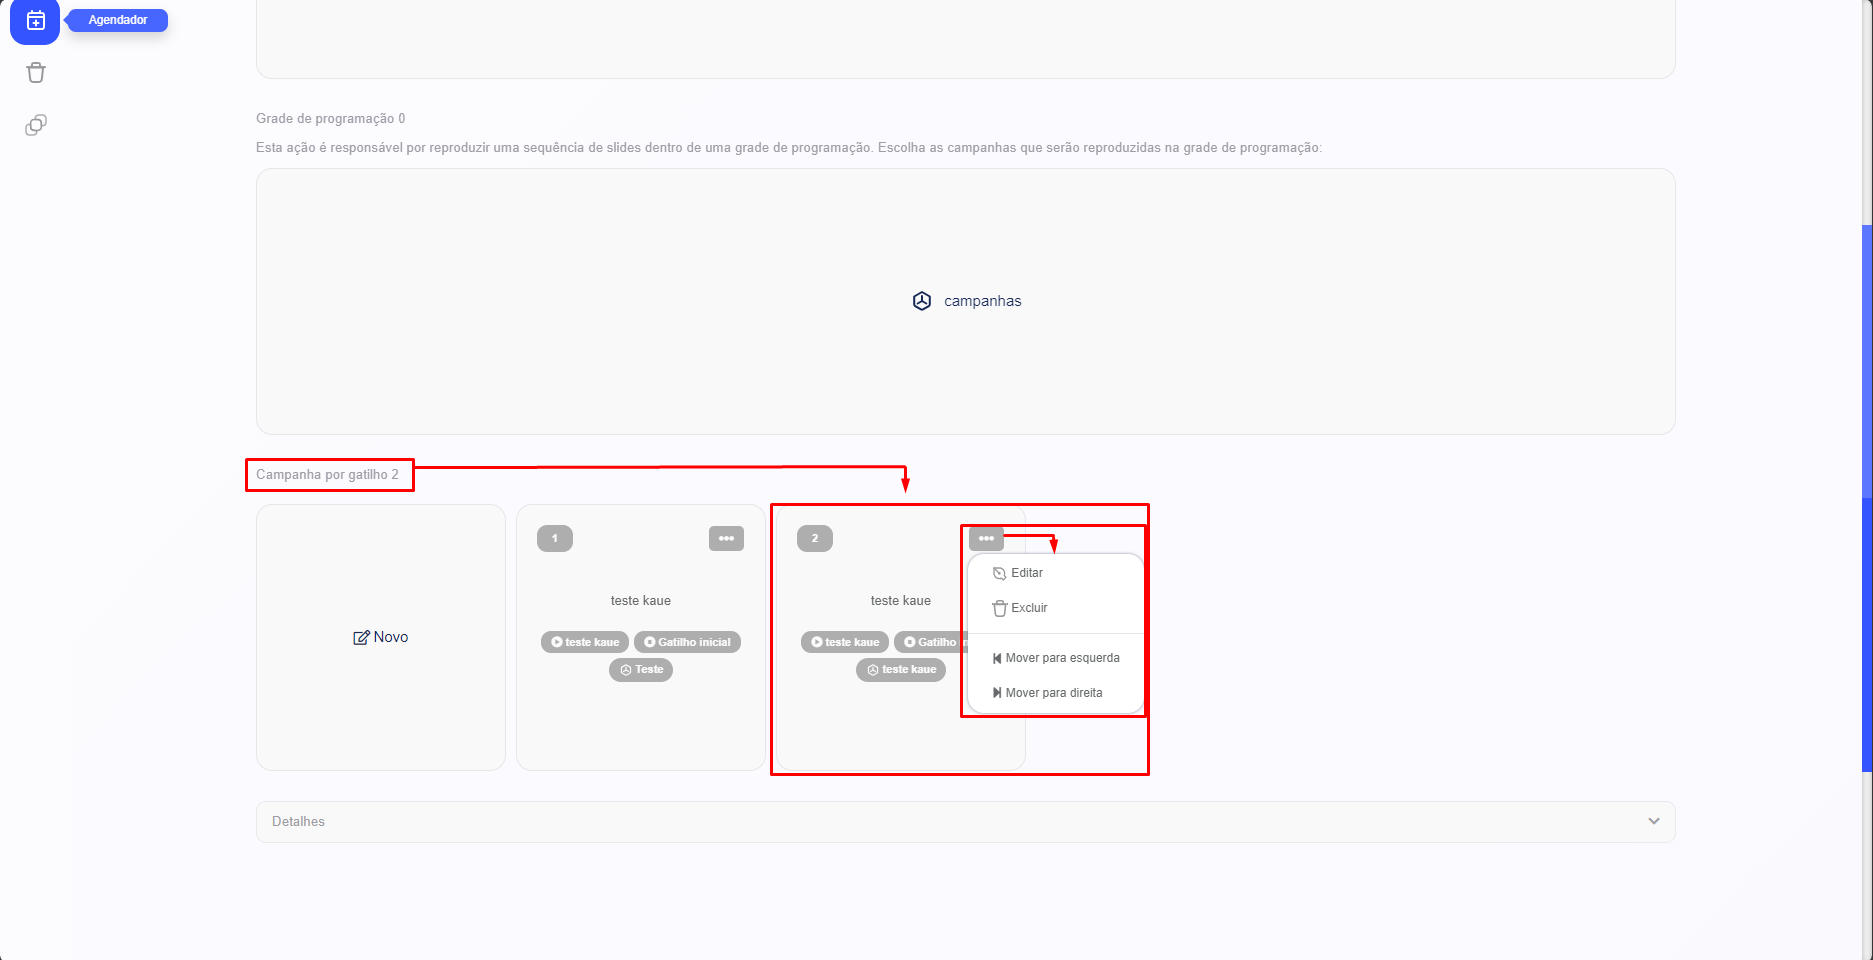This screenshot has height=960, width=1873.
Task: Click the campanhas icon in programming grid
Action: pyautogui.click(x=922, y=301)
